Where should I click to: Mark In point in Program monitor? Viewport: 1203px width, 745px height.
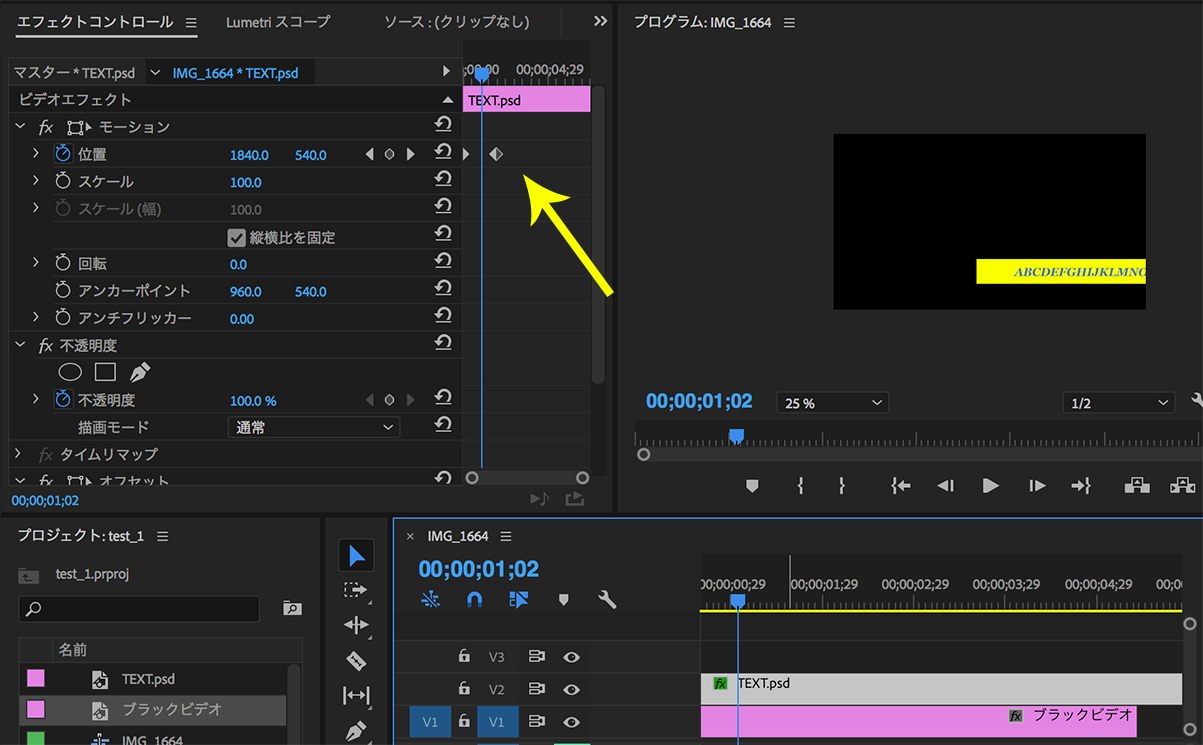[801, 486]
